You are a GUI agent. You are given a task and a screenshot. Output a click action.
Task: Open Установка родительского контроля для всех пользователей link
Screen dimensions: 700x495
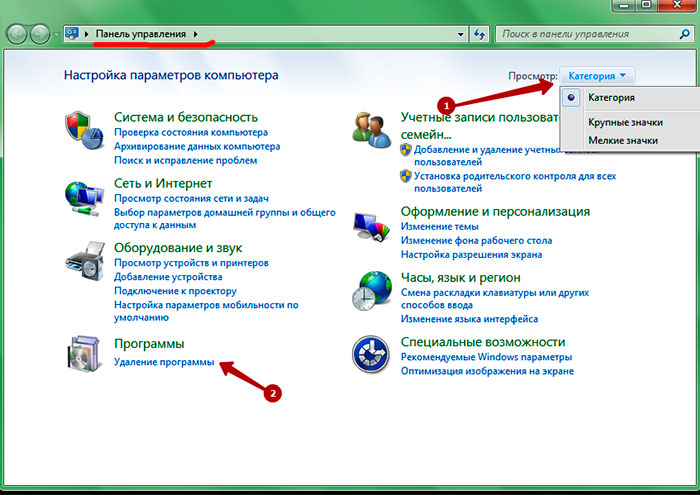pyautogui.click(x=515, y=182)
